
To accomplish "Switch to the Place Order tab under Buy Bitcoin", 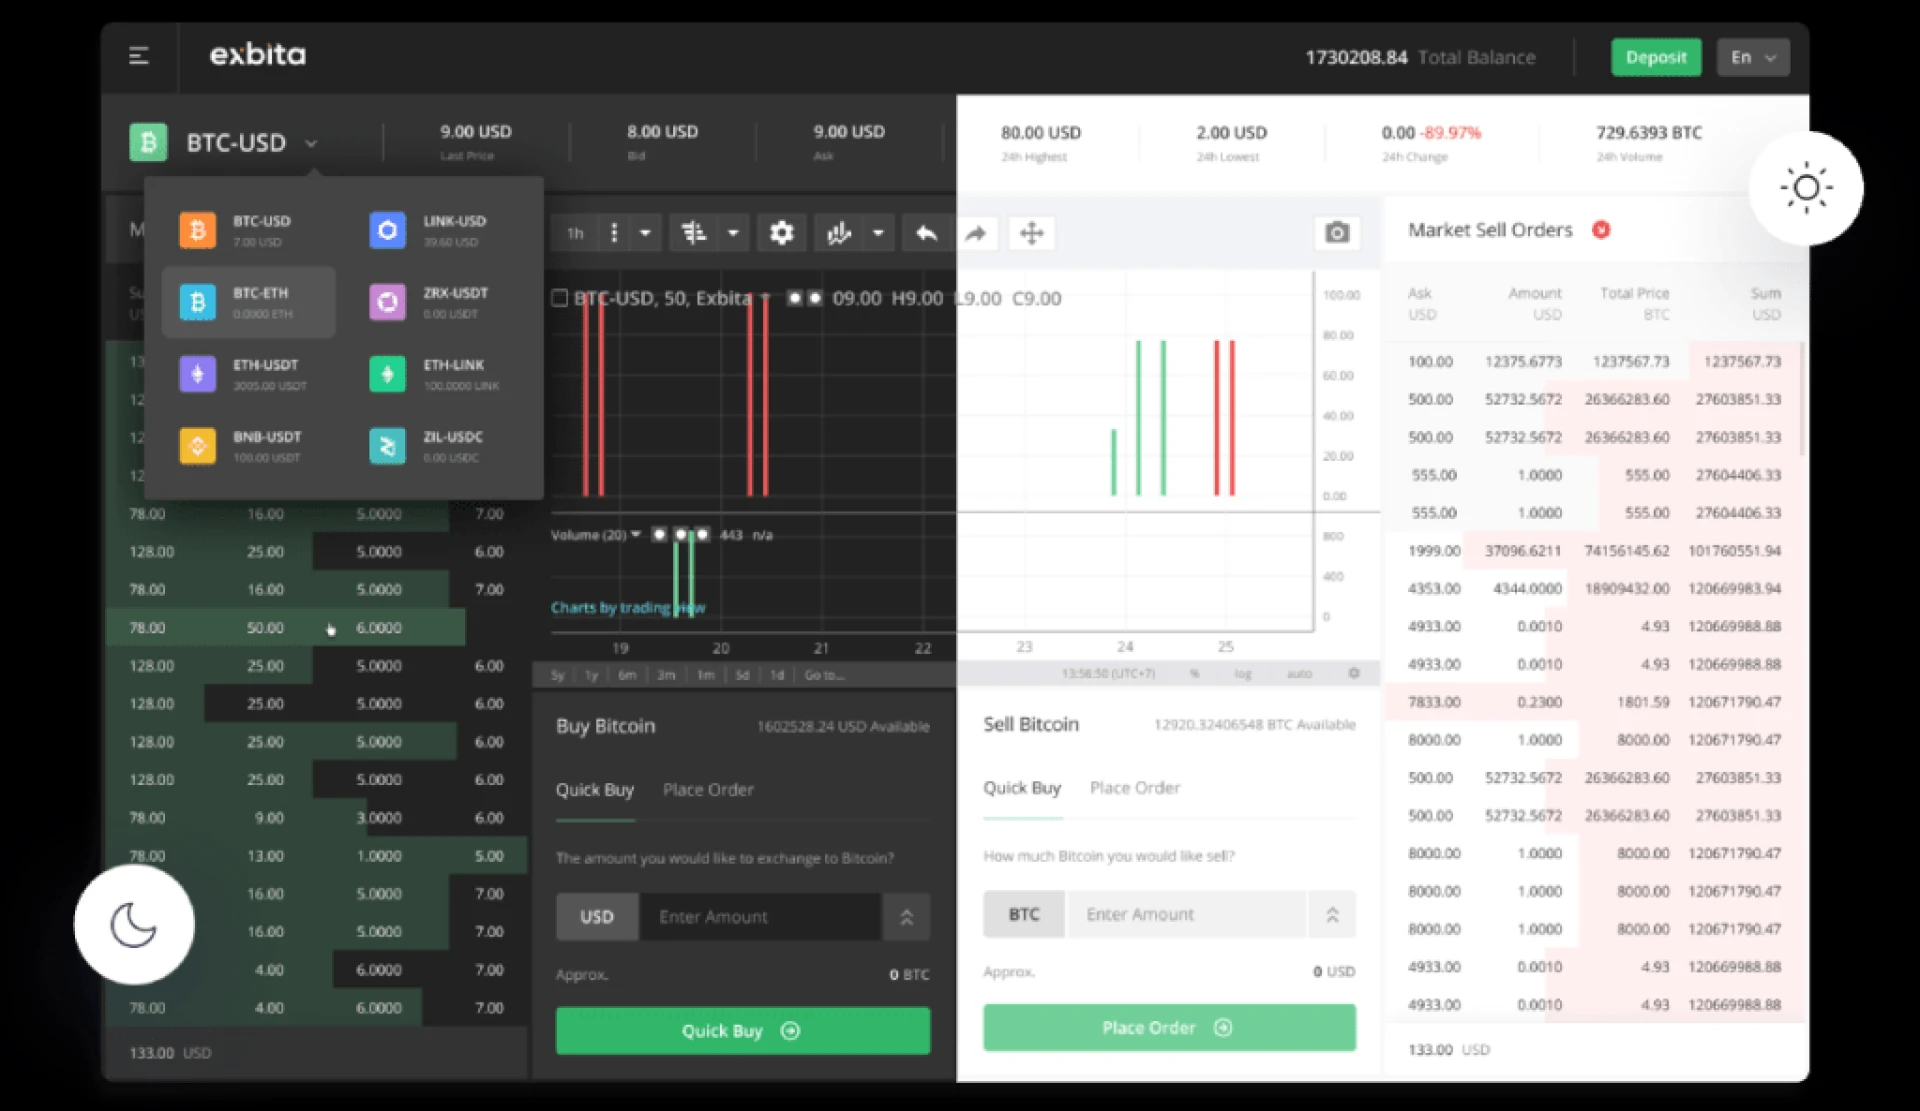I will pos(708,789).
